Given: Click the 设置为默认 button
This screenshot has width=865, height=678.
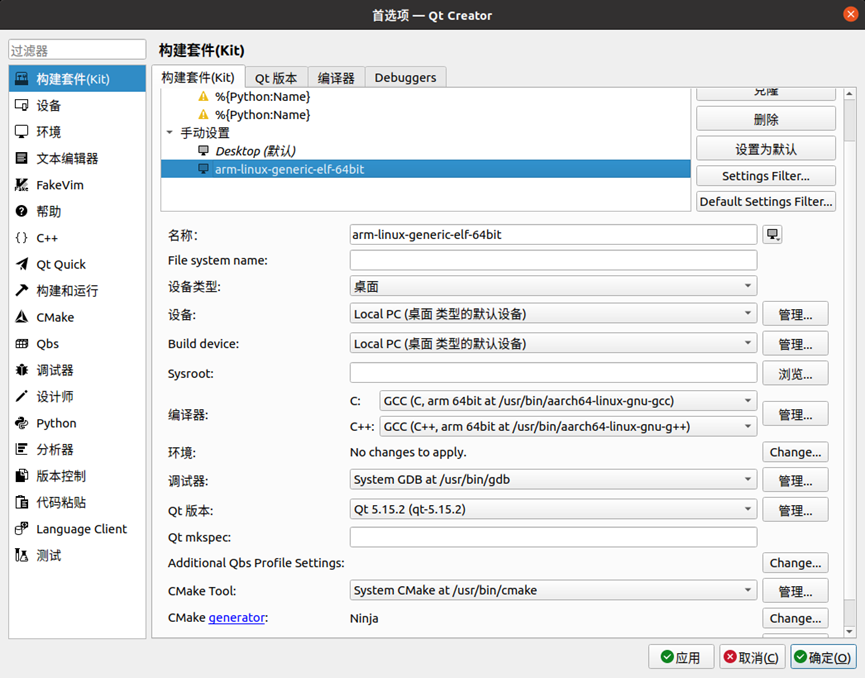Looking at the screenshot, I should click(766, 148).
